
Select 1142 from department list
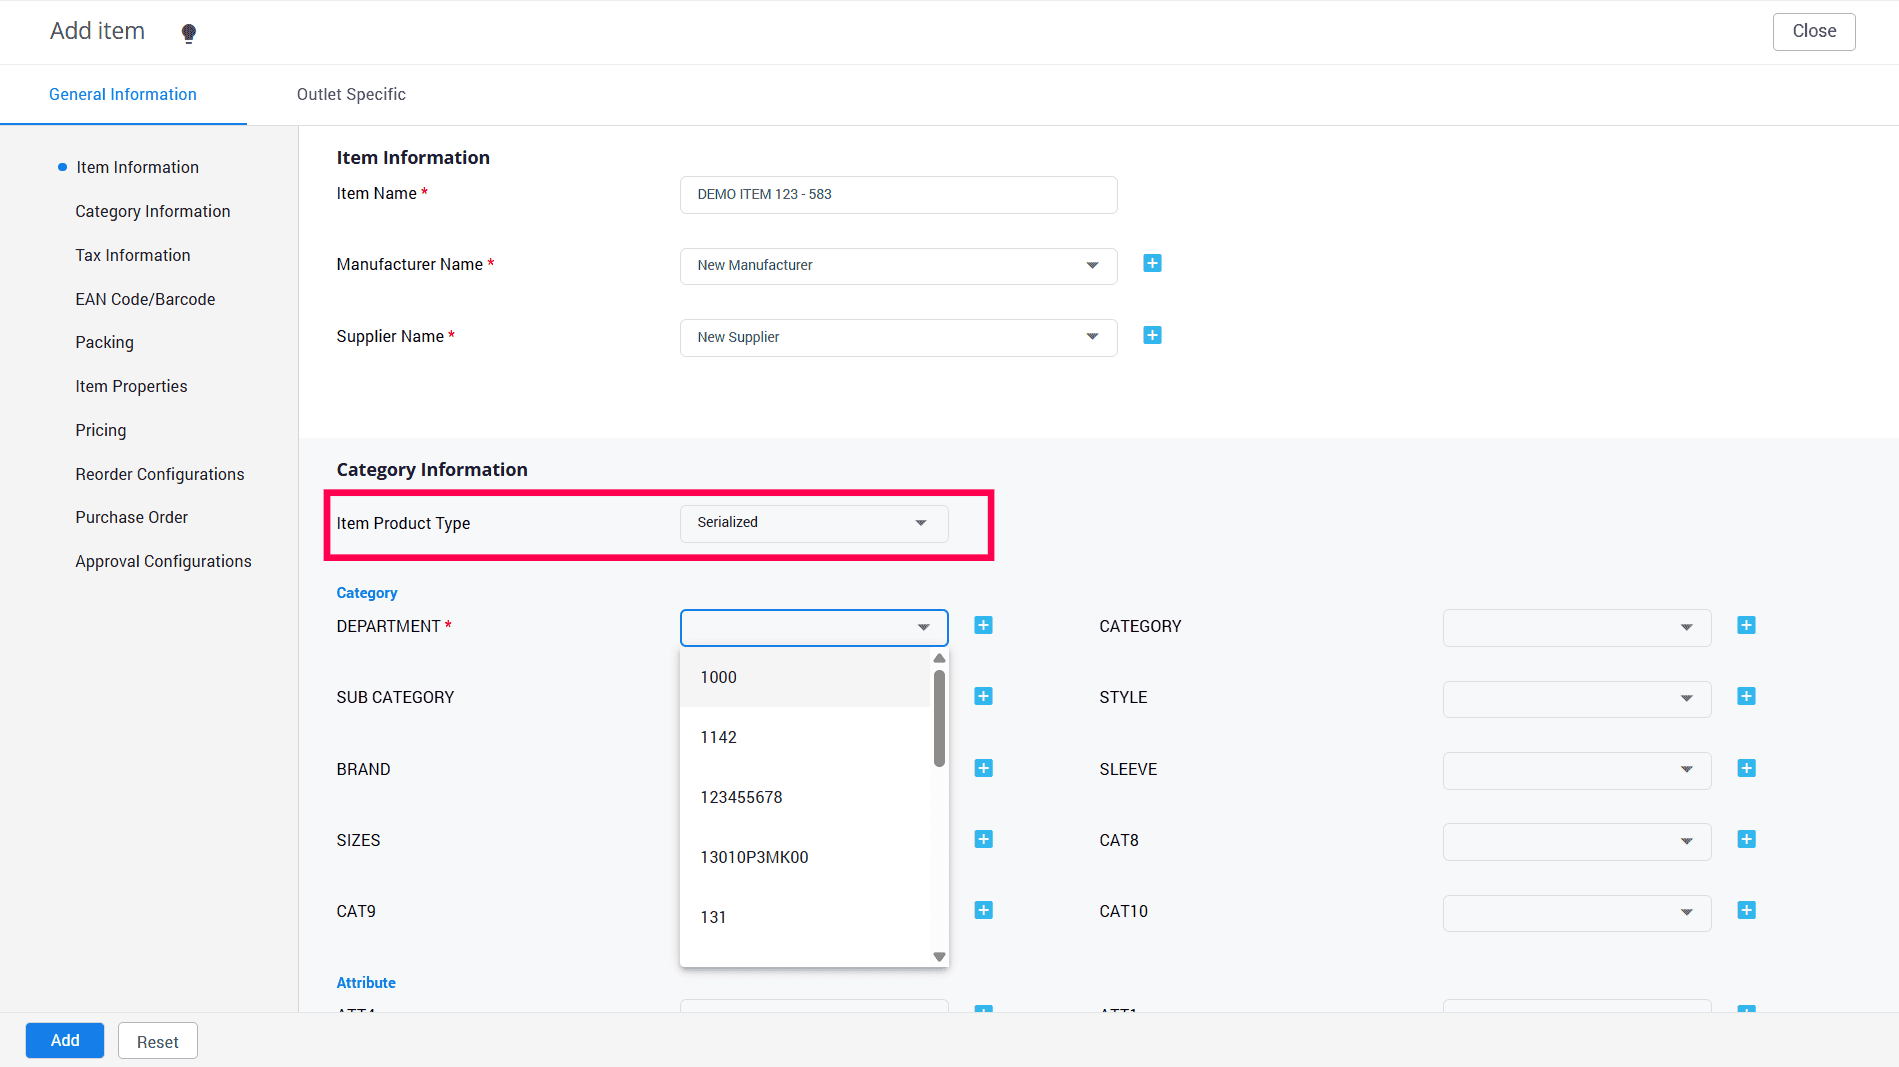pyautogui.click(x=718, y=737)
